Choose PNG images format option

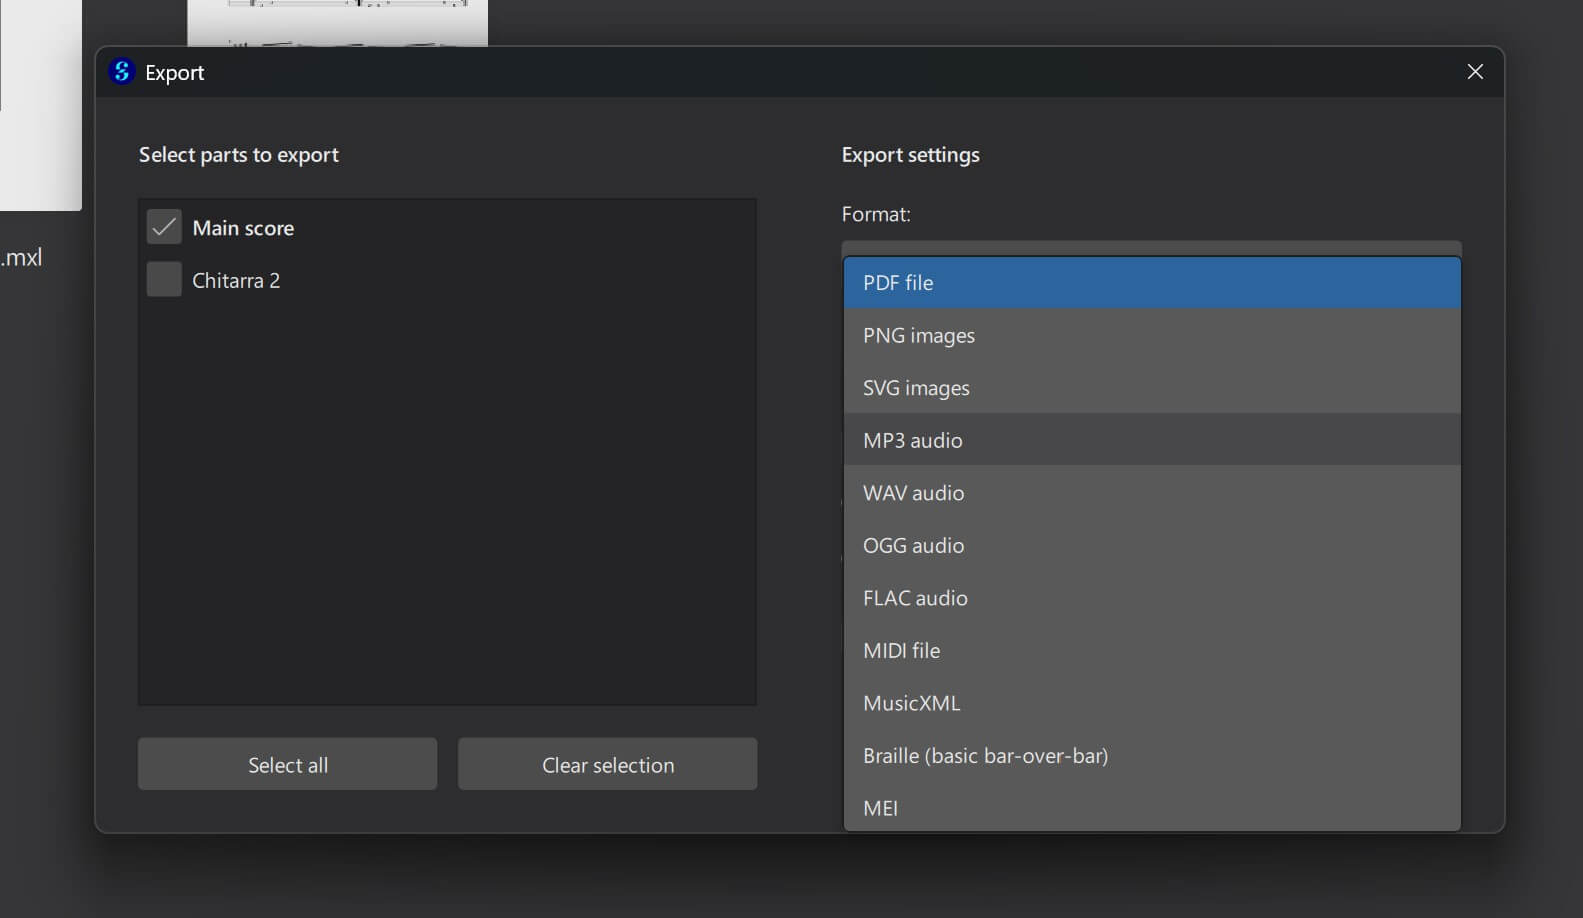(1151, 336)
